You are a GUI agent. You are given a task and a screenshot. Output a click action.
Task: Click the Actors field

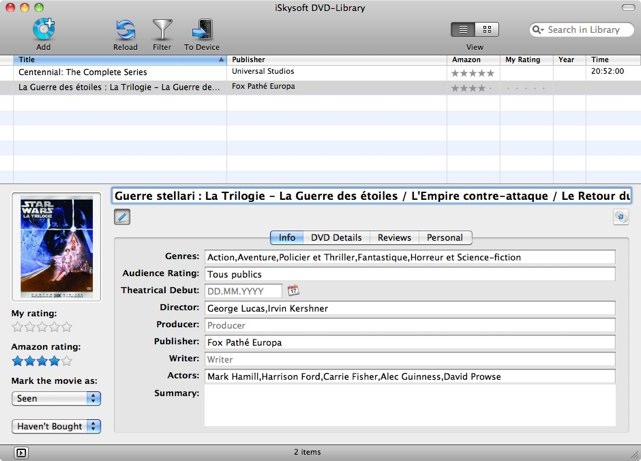410,376
